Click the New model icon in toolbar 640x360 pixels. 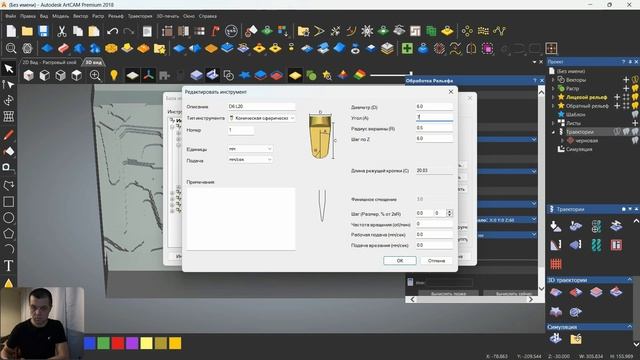click(11, 31)
